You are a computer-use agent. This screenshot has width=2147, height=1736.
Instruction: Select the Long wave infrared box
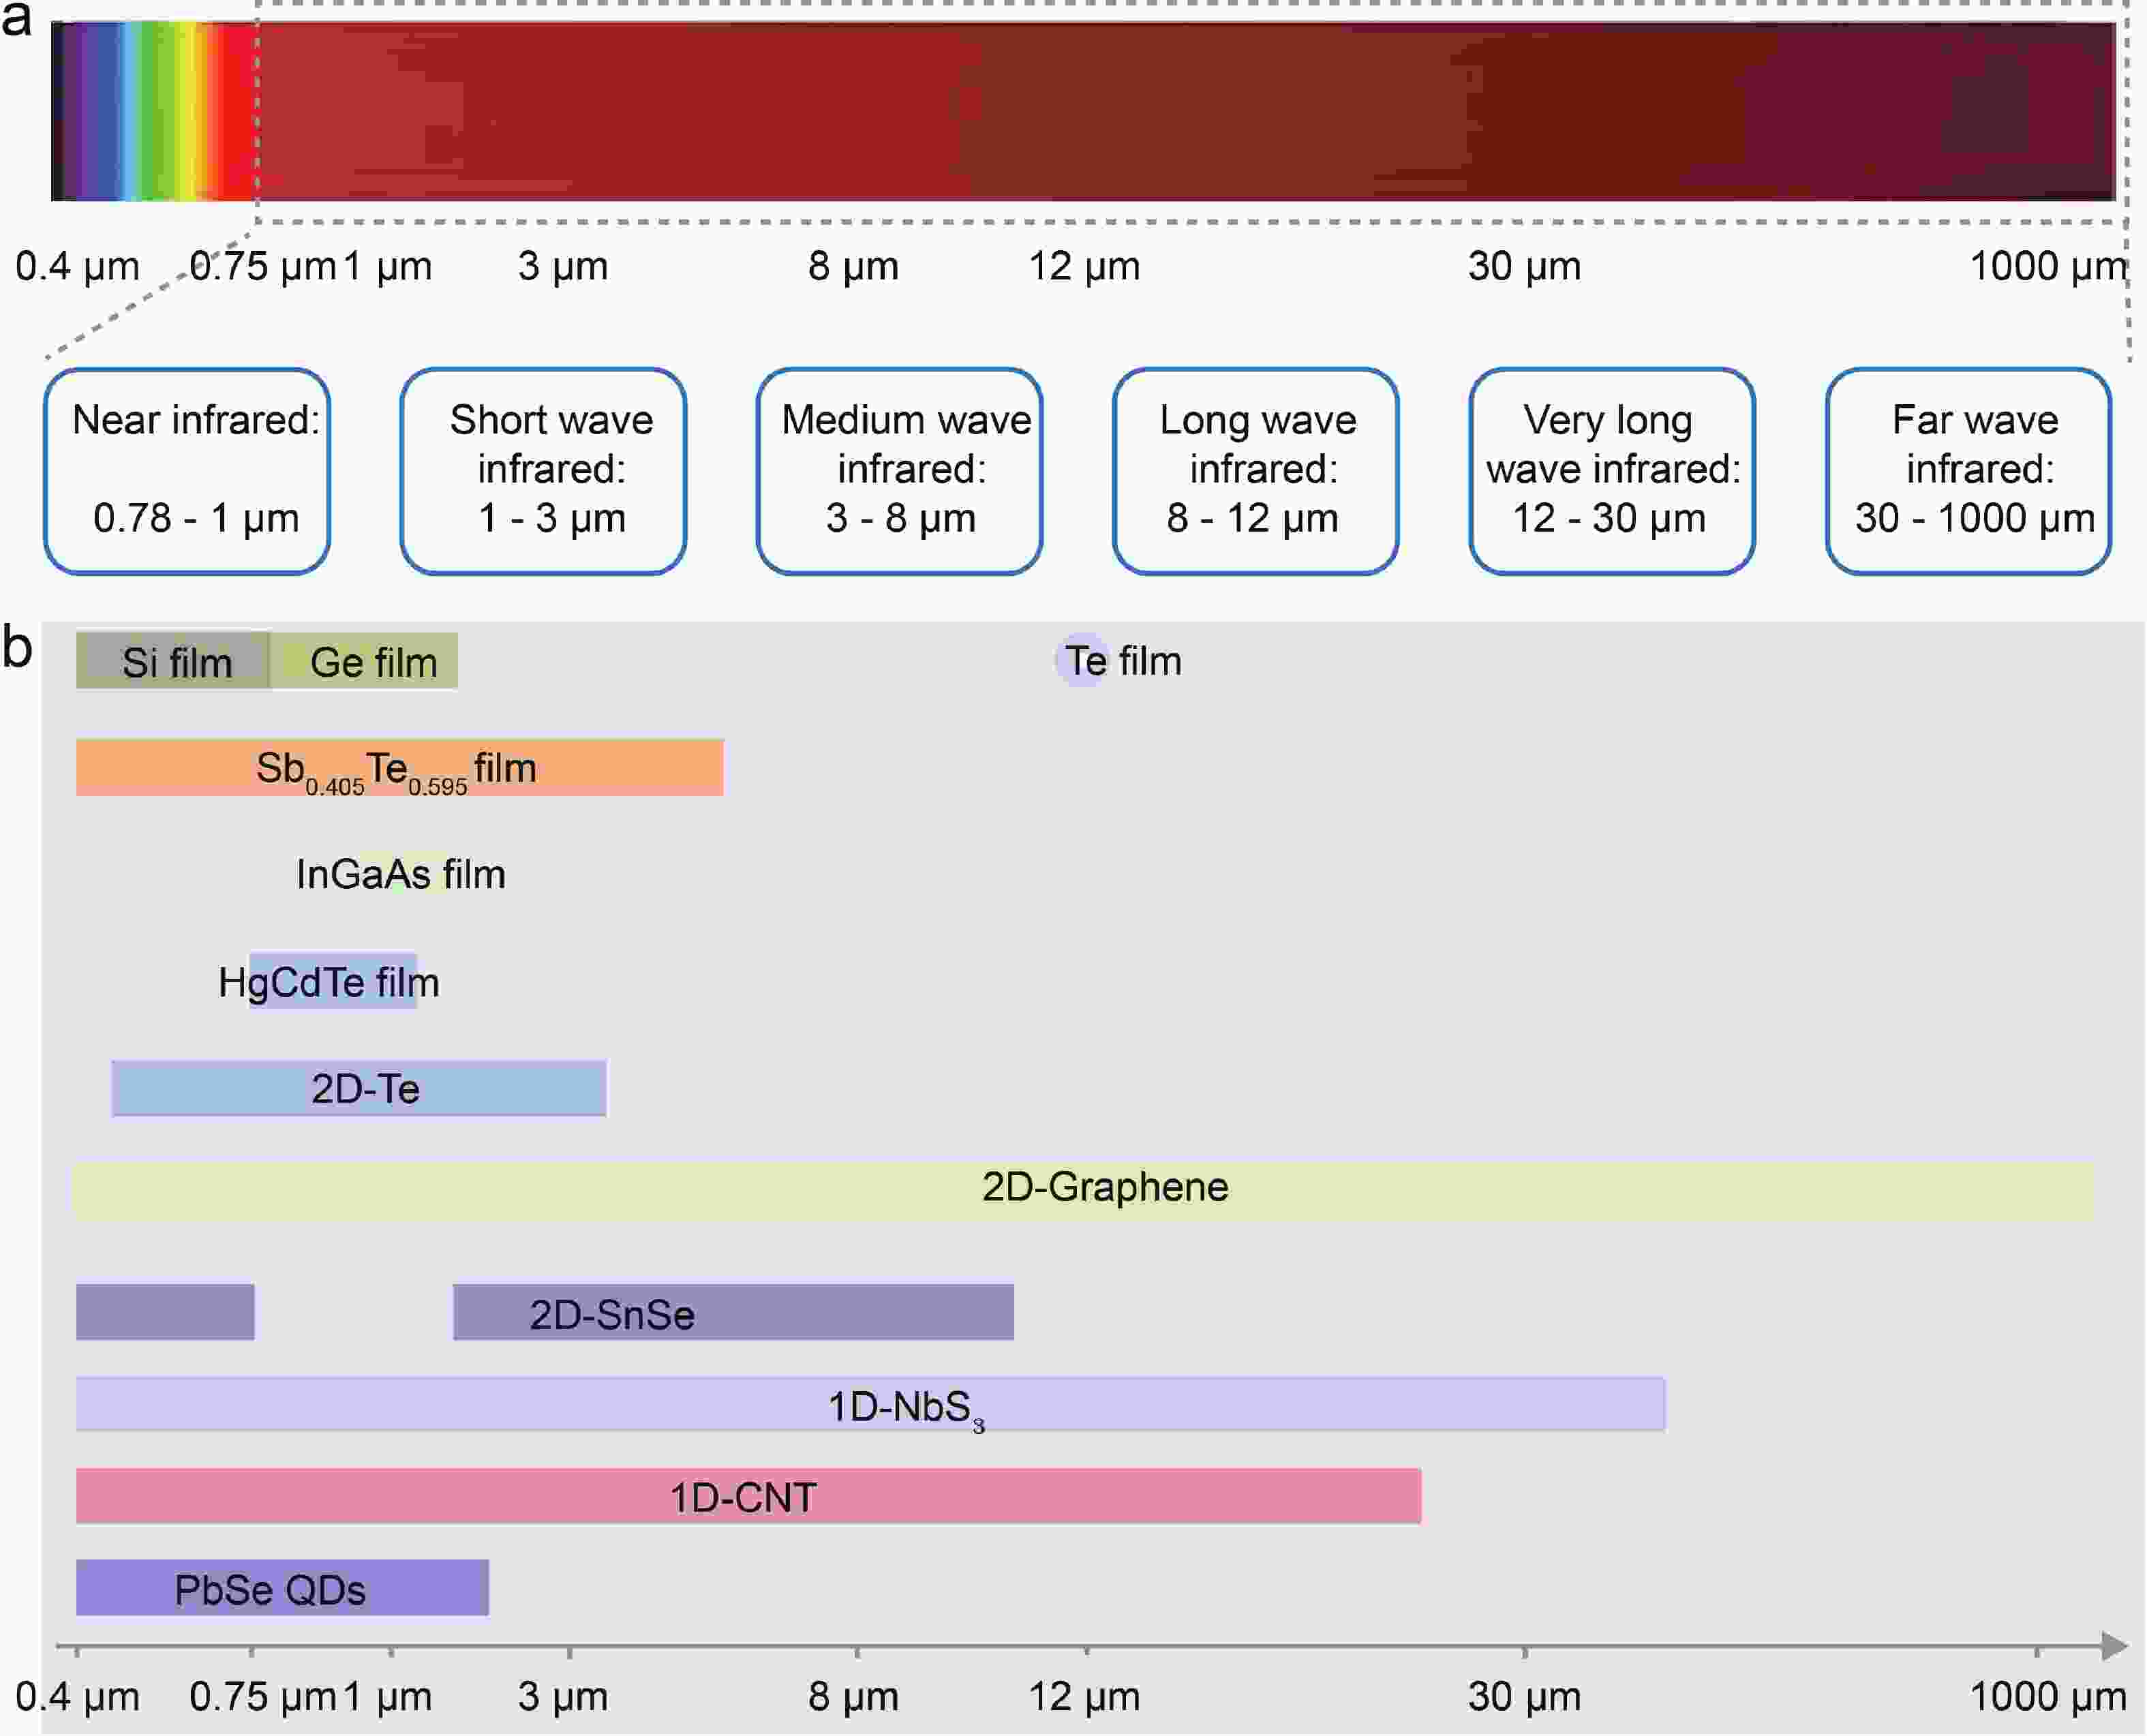(1255, 471)
